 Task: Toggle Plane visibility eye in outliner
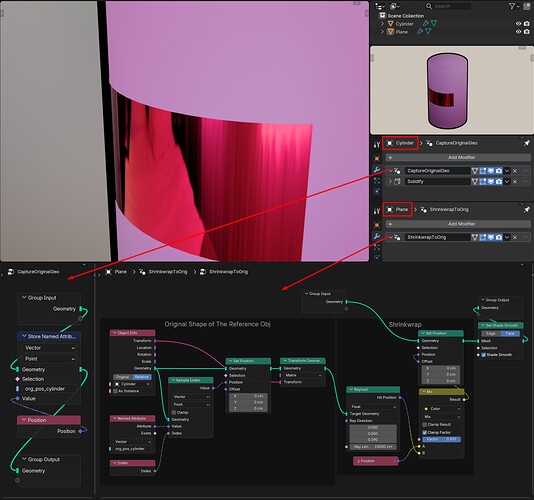coord(518,32)
